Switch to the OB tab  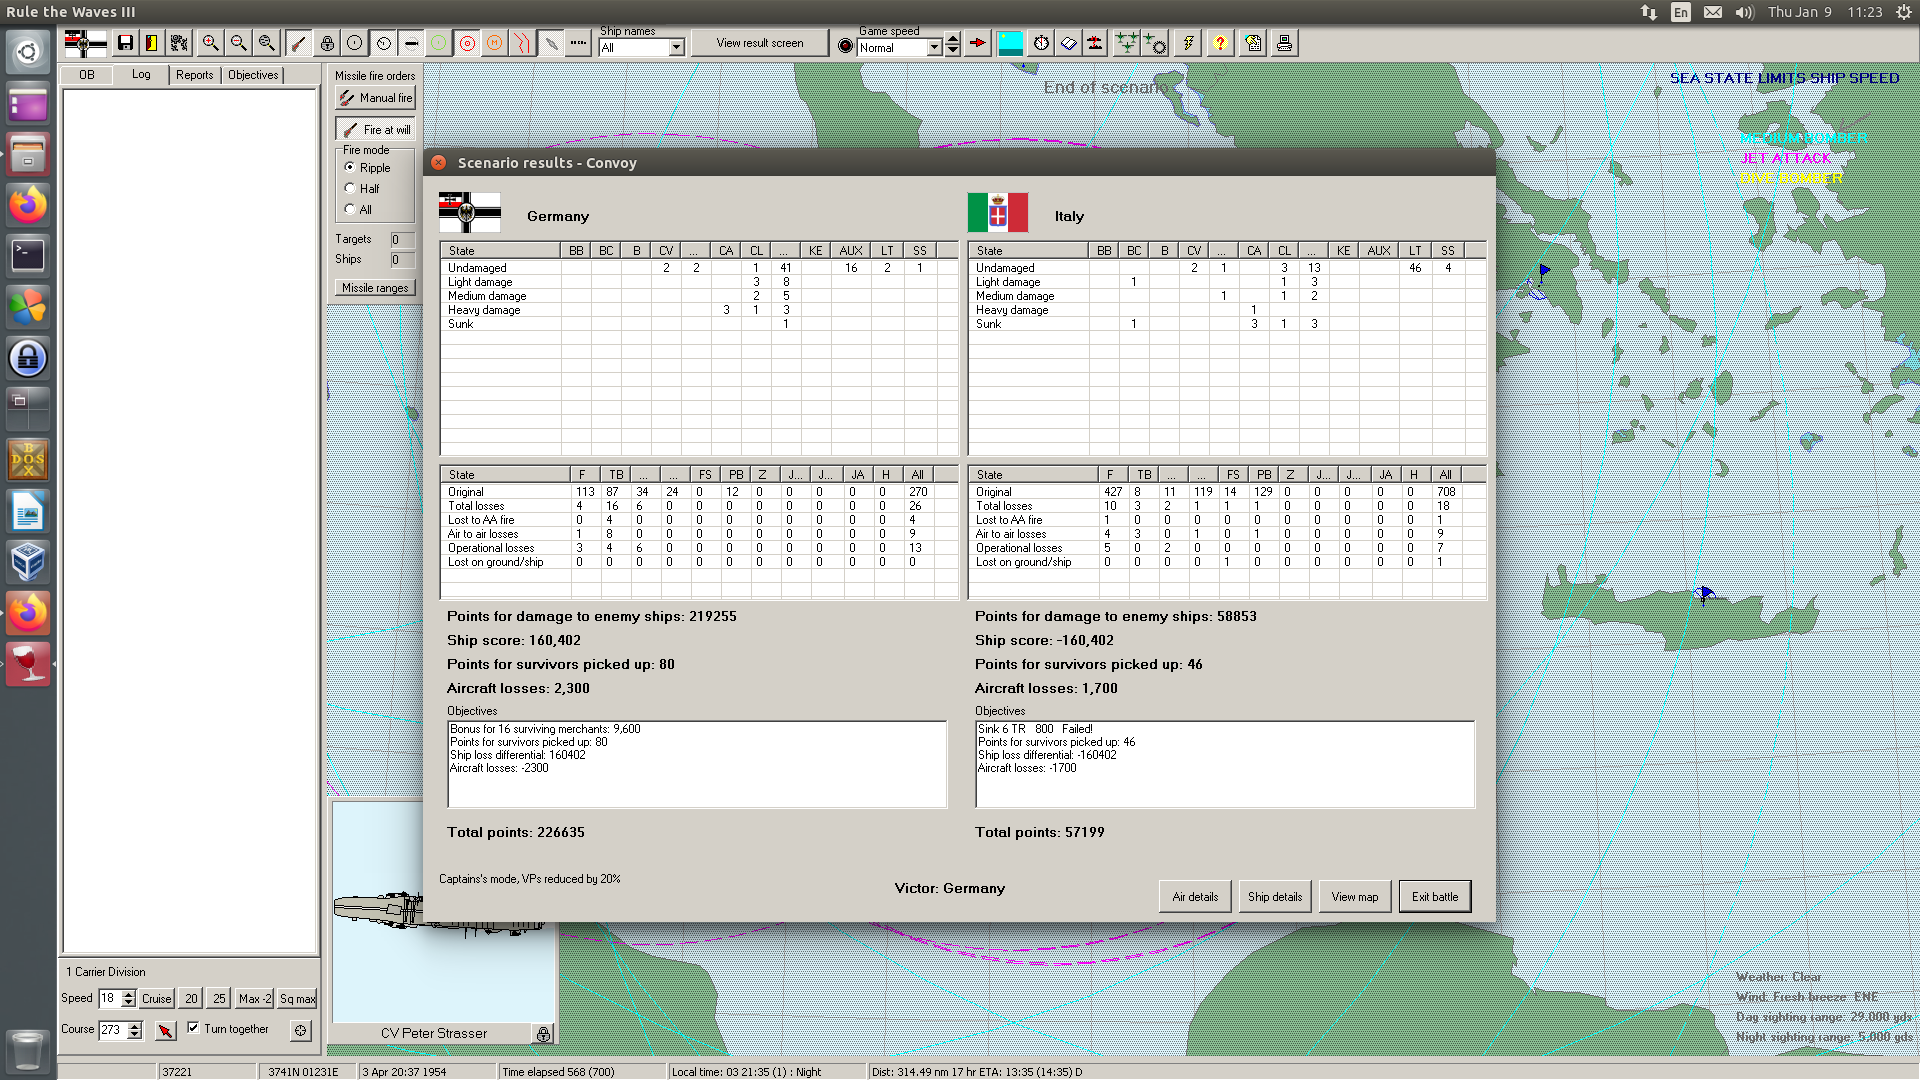pyautogui.click(x=87, y=75)
